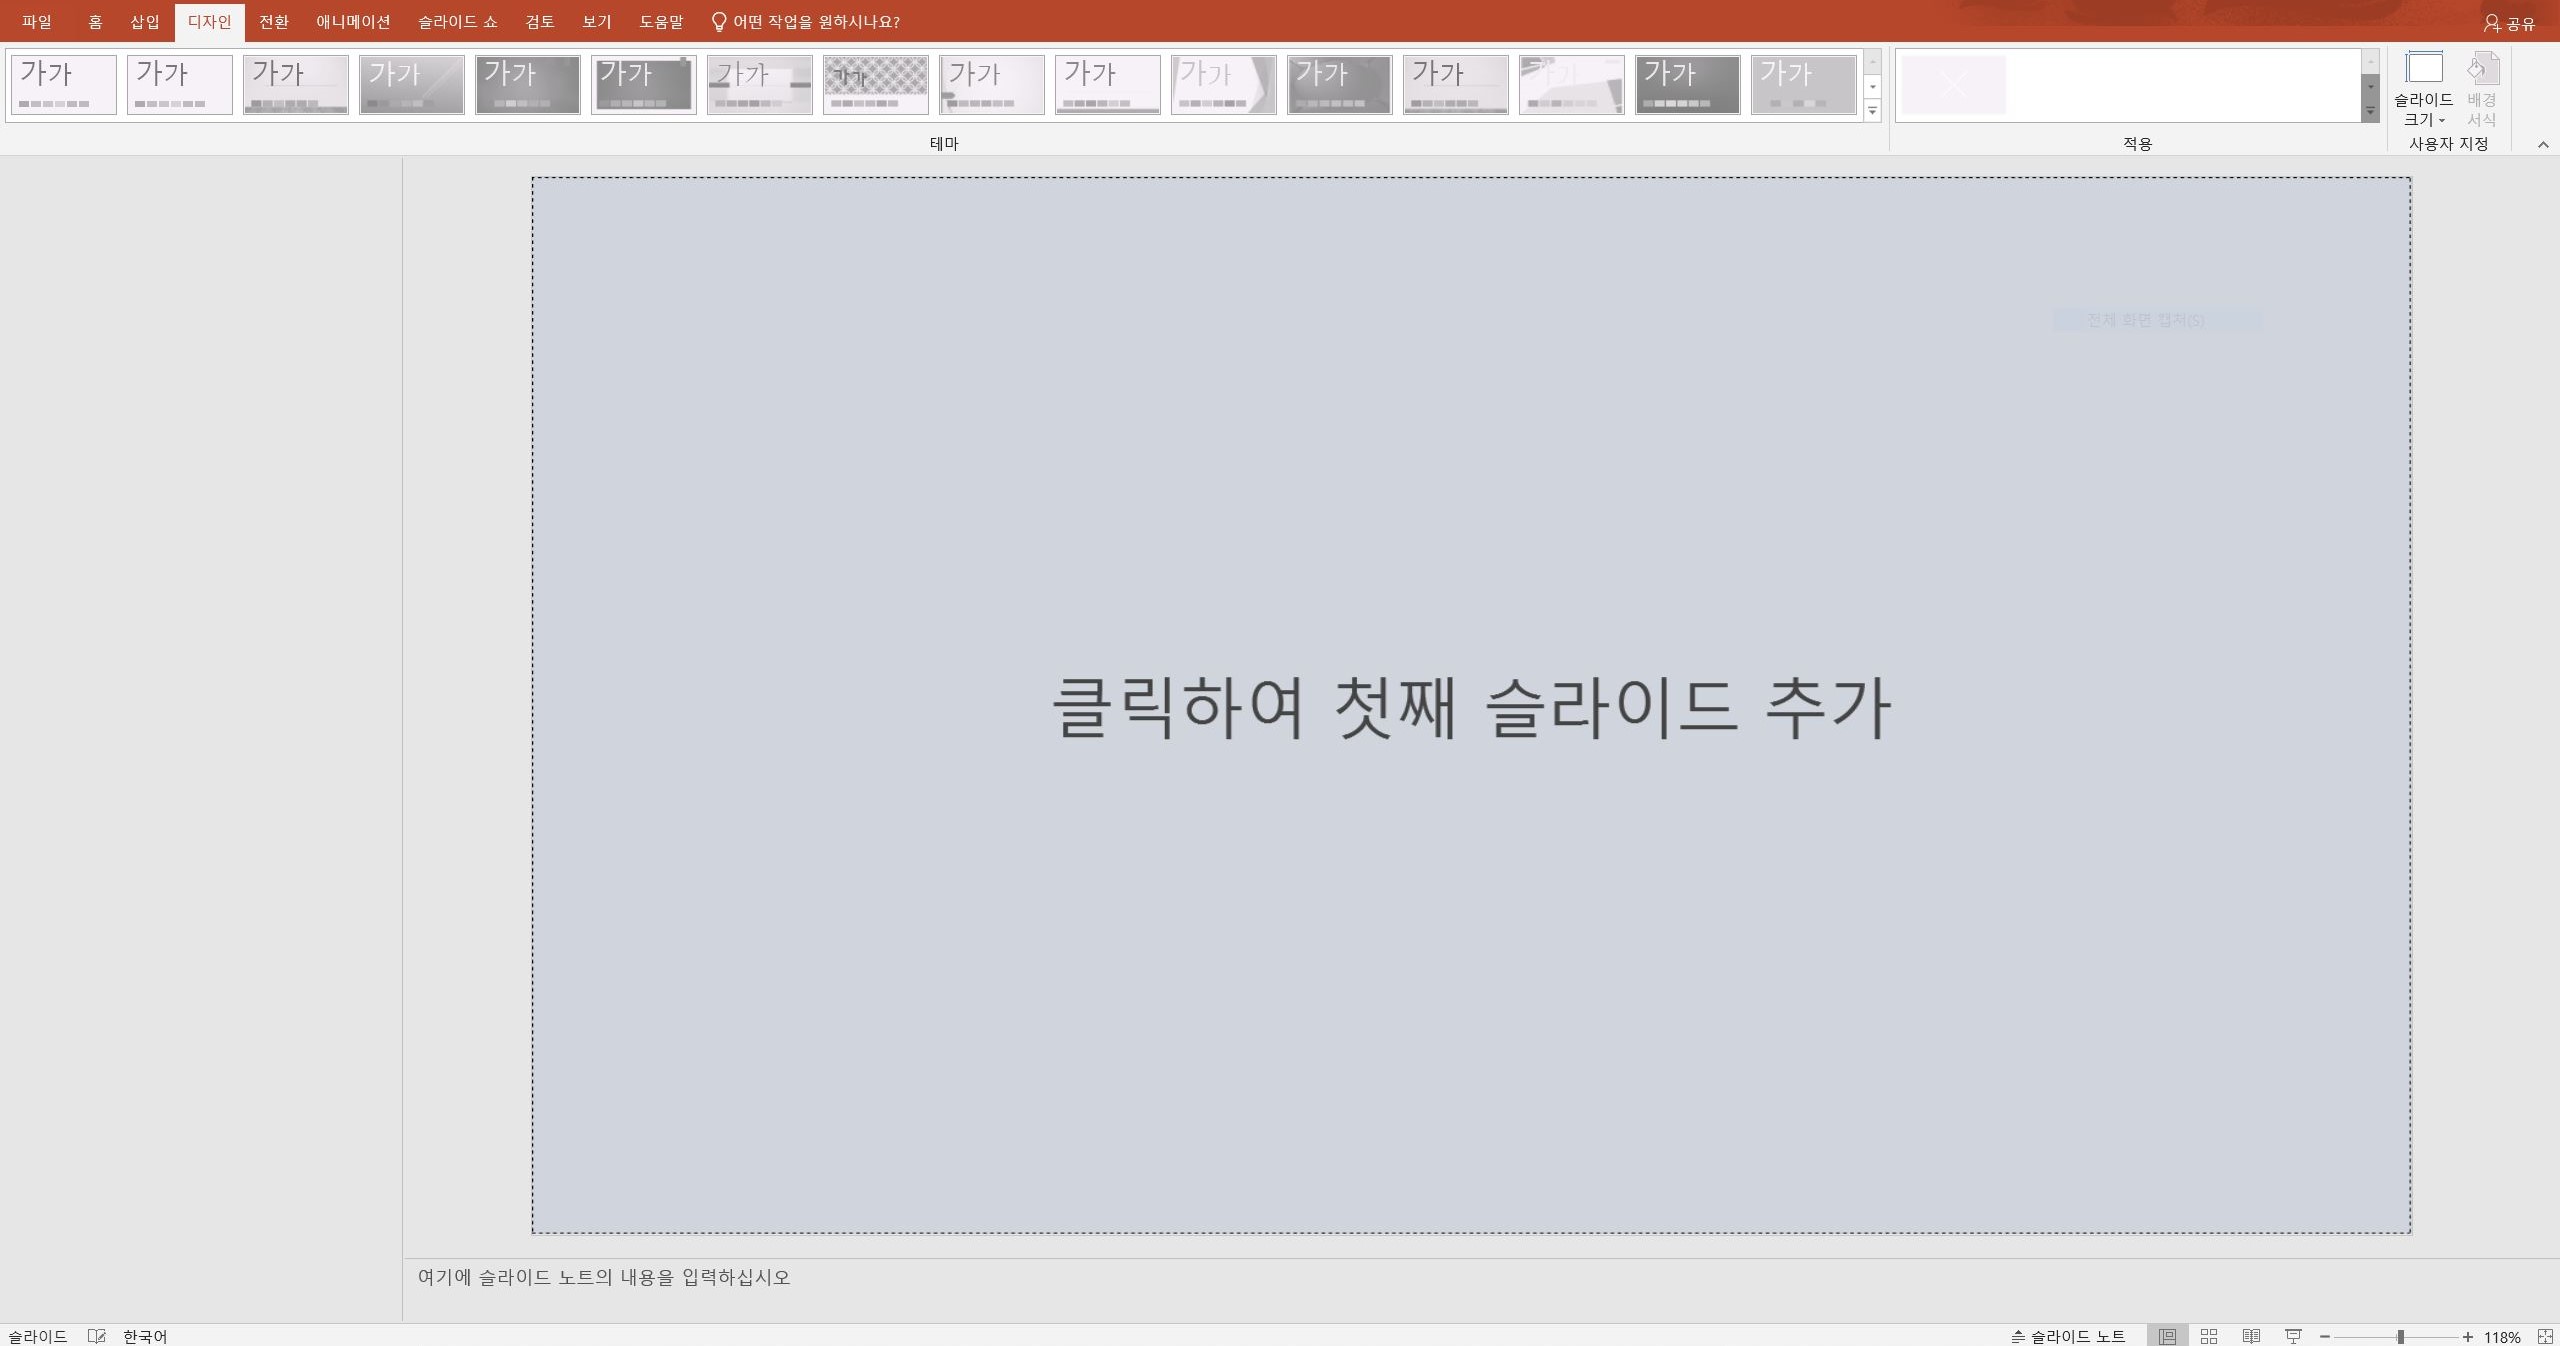Image resolution: width=2560 pixels, height=1346 pixels.
Task: Click fit slide to window icon
Action: 2545,1336
